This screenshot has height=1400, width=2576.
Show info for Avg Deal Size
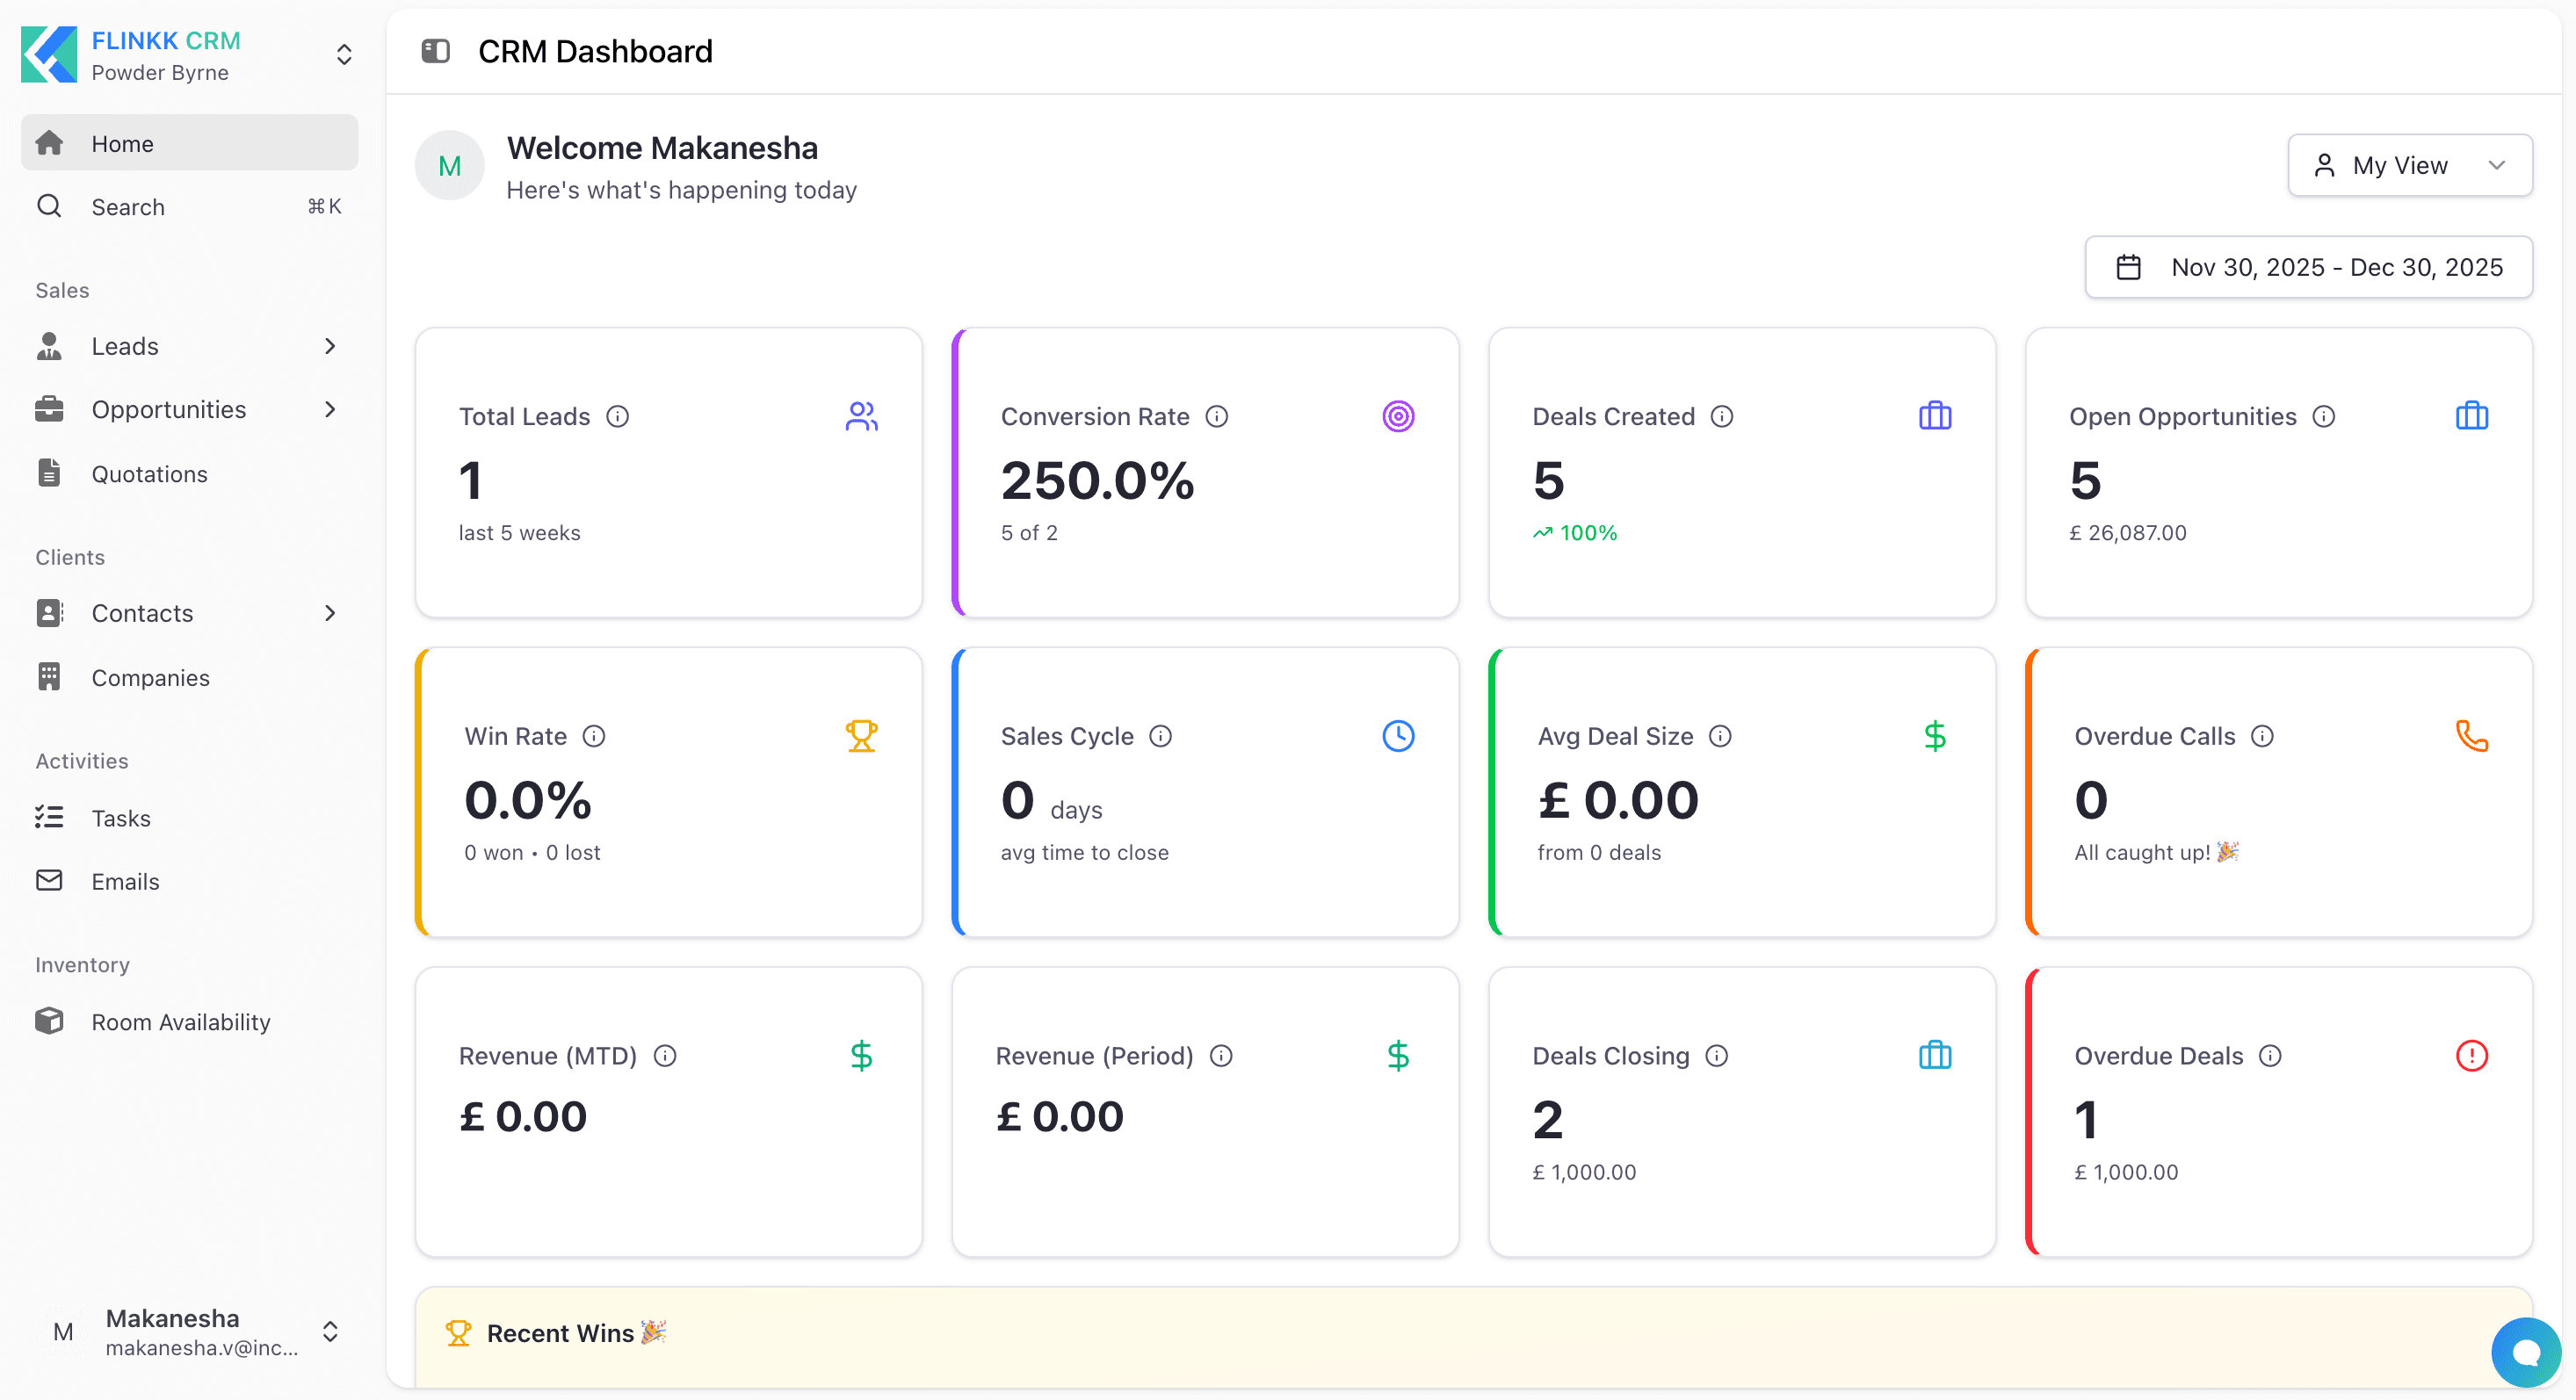(1721, 736)
